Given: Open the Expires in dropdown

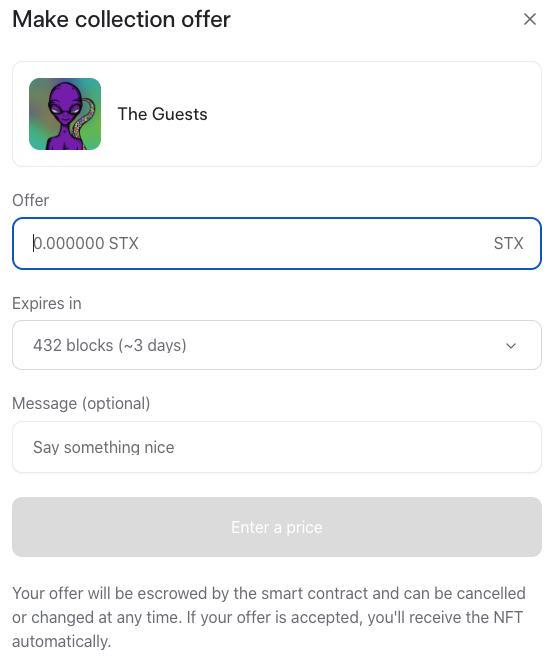Looking at the screenshot, I should (277, 345).
